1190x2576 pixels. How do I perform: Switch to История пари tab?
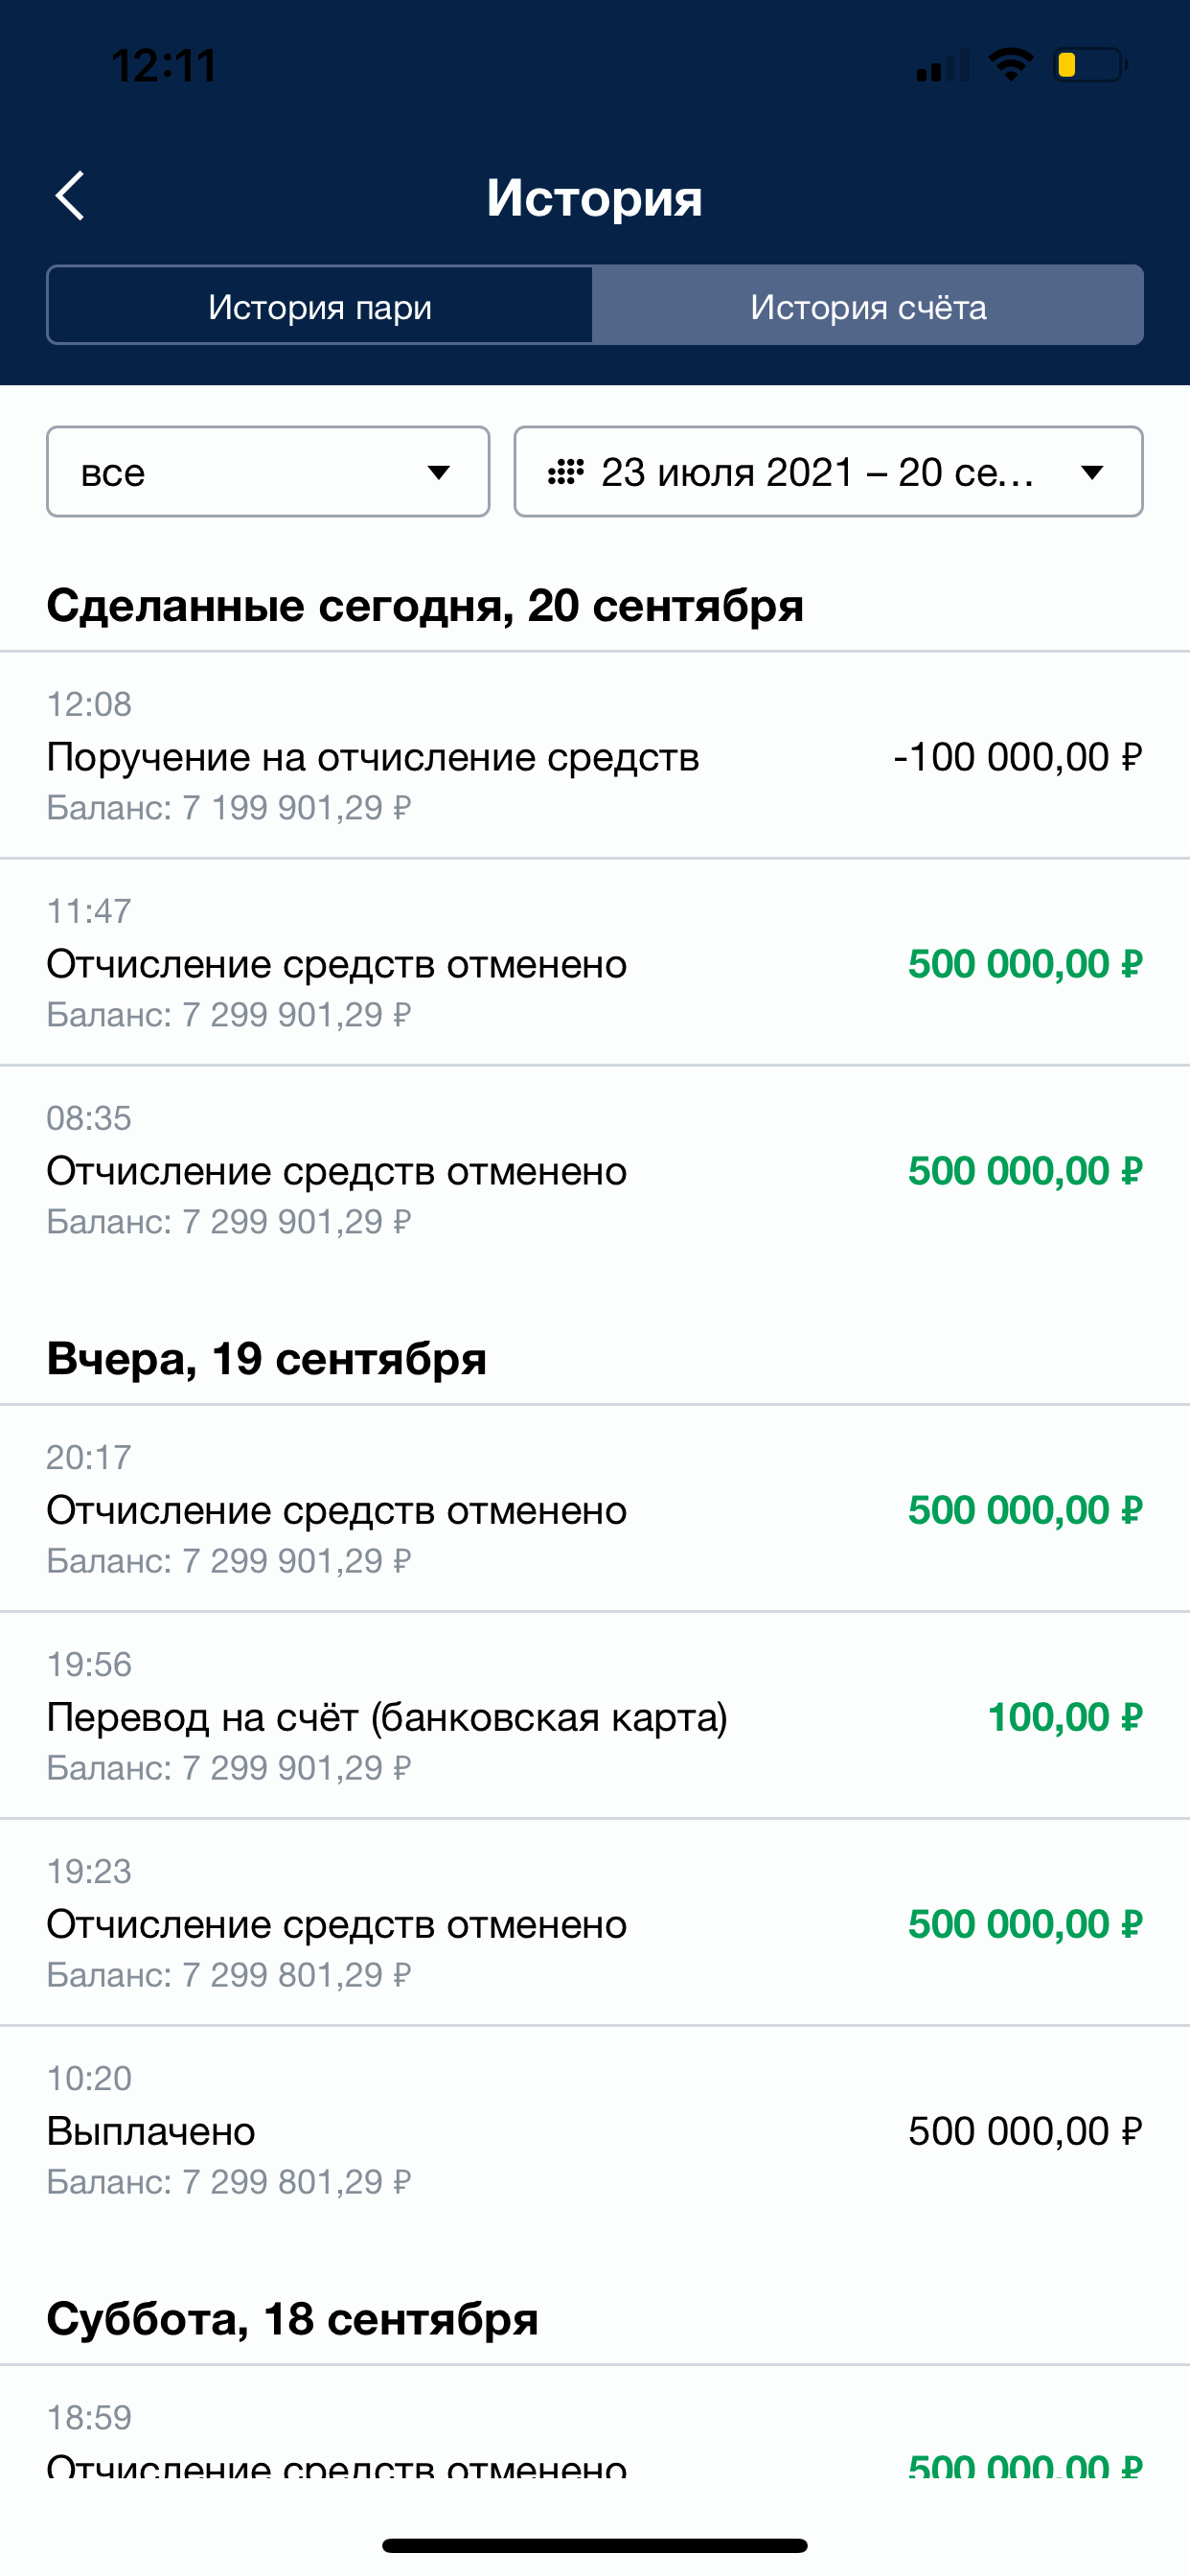click(x=320, y=306)
